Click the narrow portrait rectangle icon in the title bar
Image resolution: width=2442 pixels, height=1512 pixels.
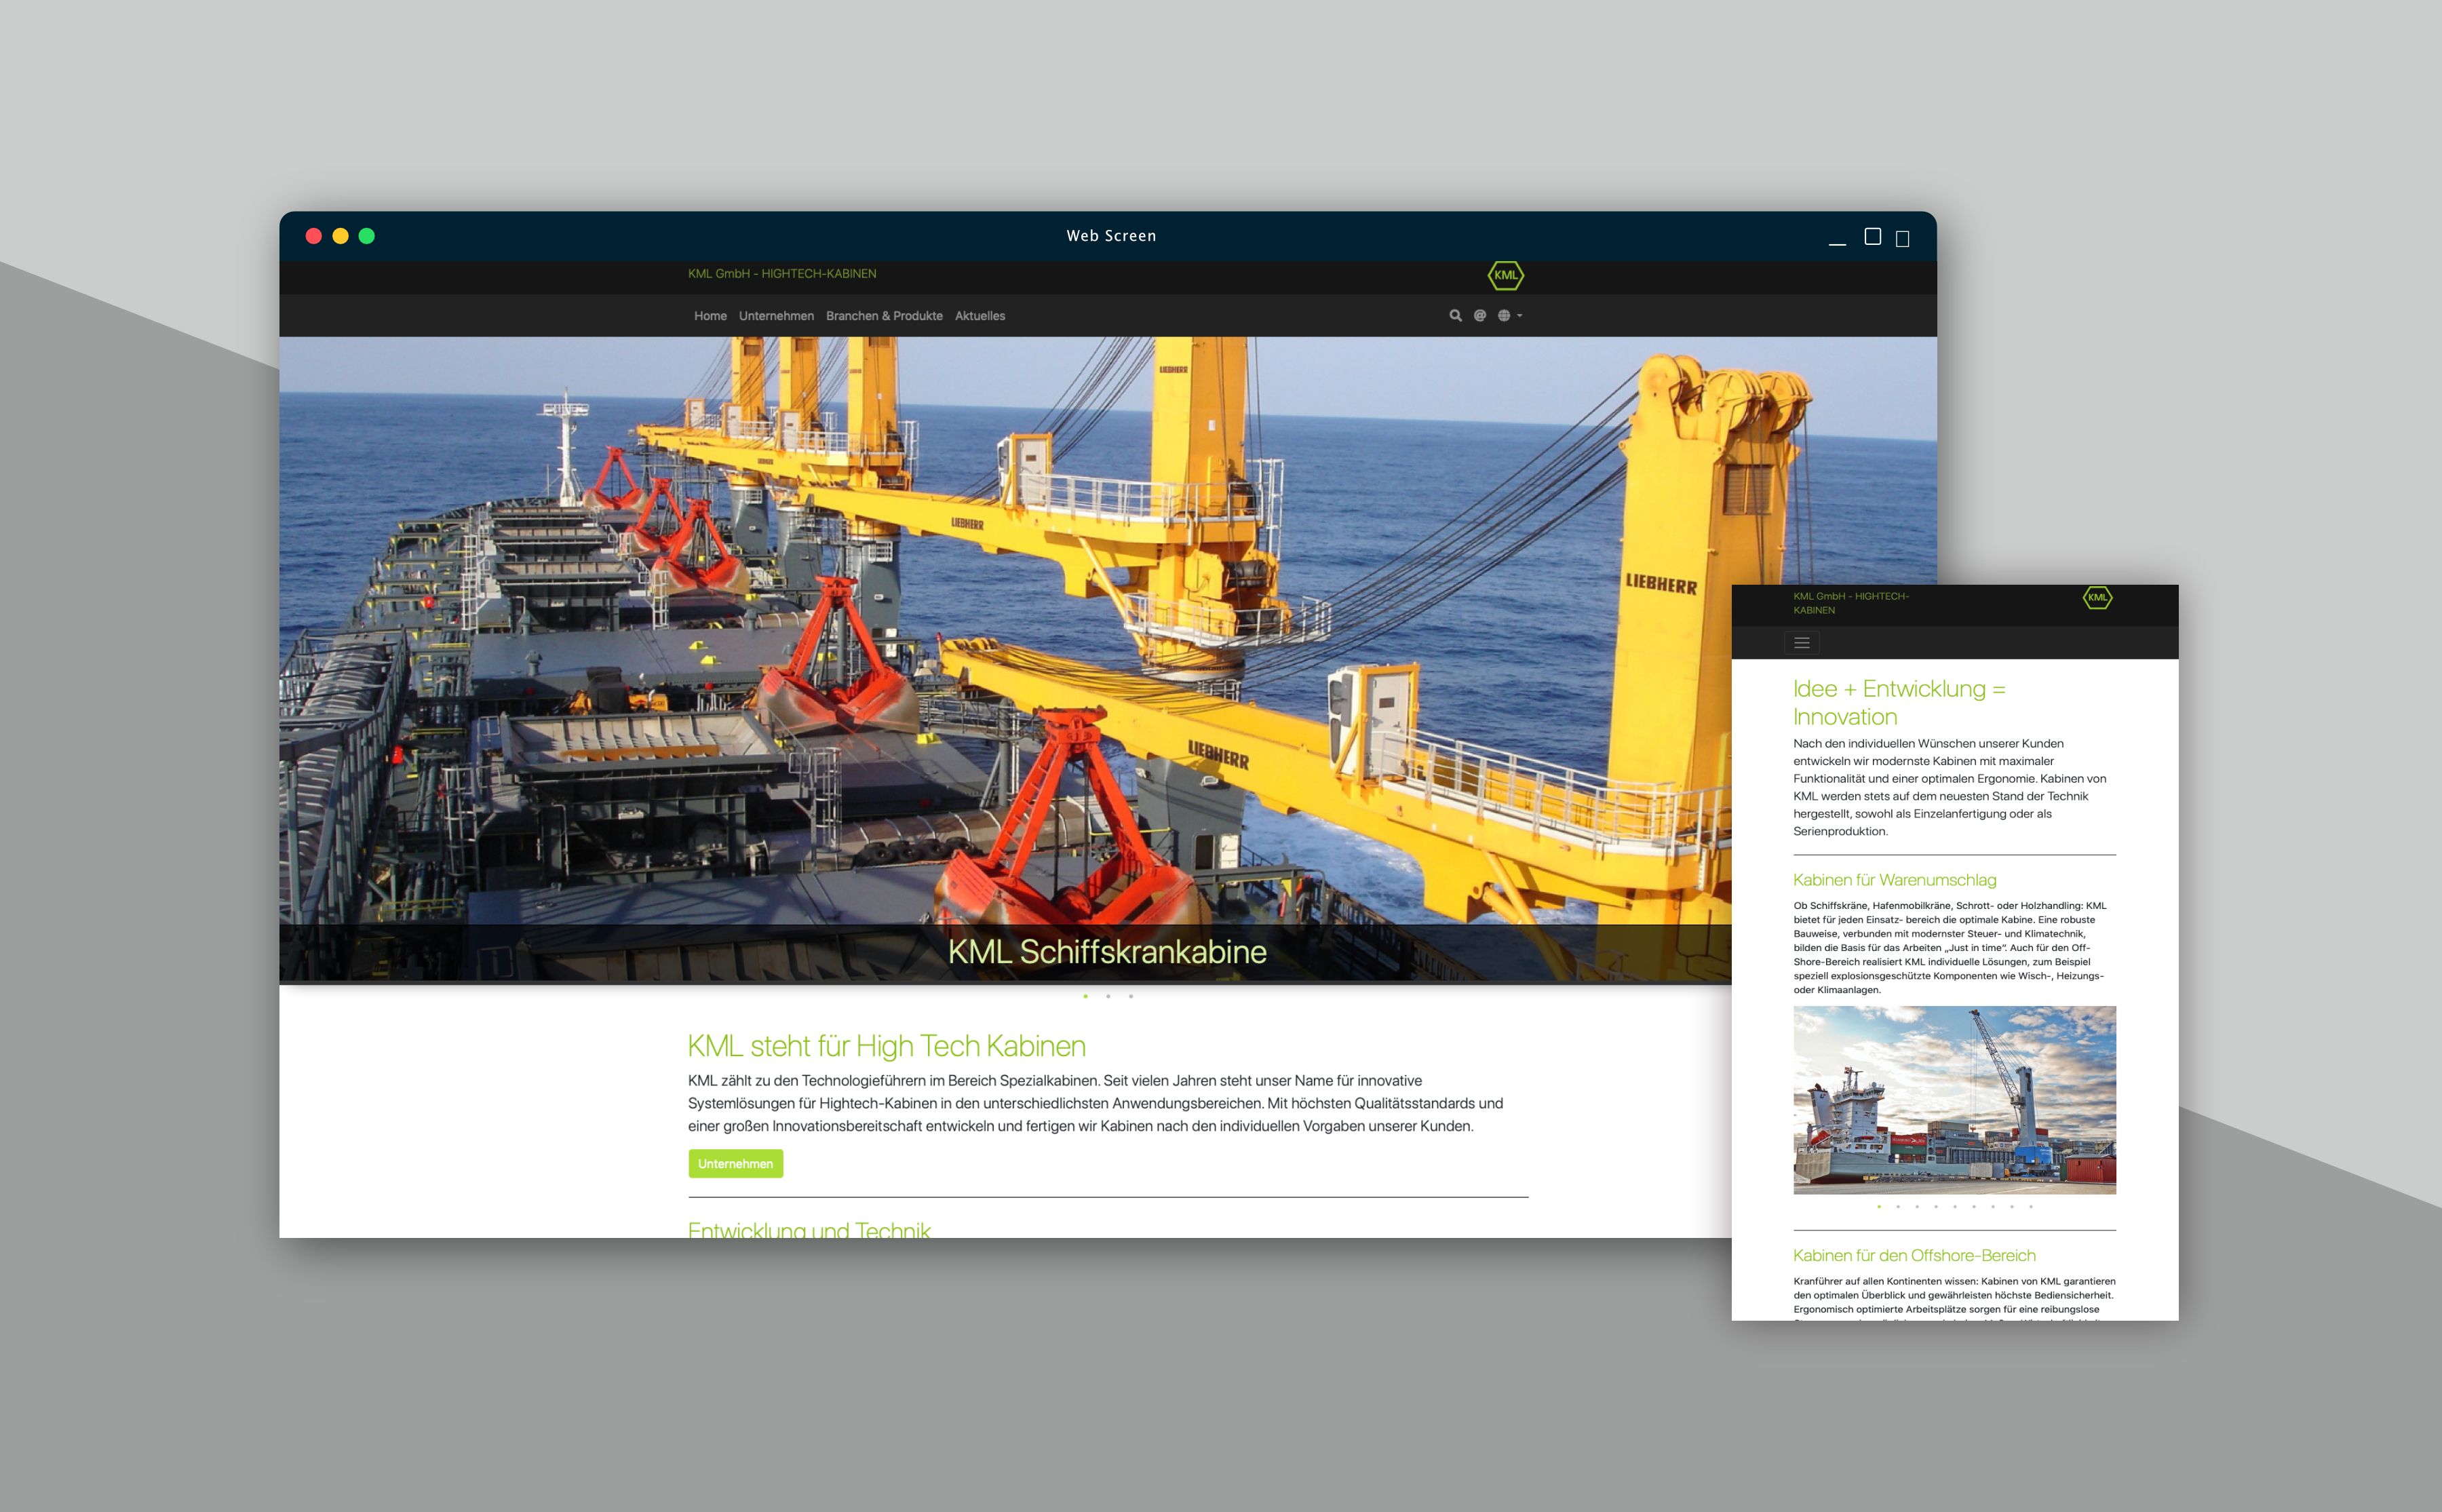point(1903,239)
